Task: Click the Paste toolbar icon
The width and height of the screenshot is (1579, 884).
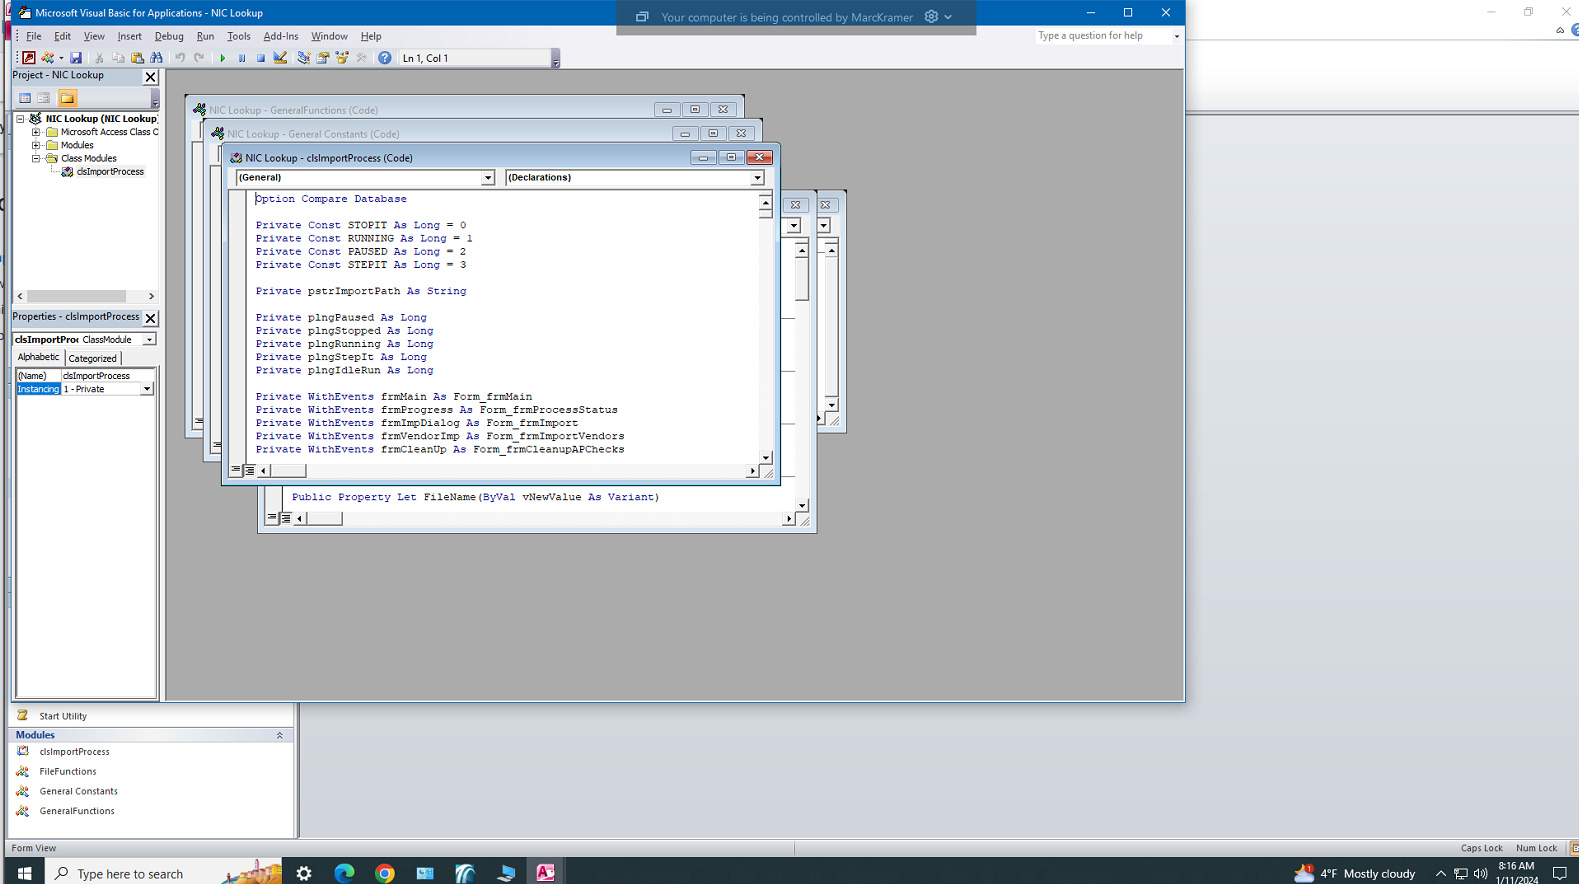Action: point(137,58)
